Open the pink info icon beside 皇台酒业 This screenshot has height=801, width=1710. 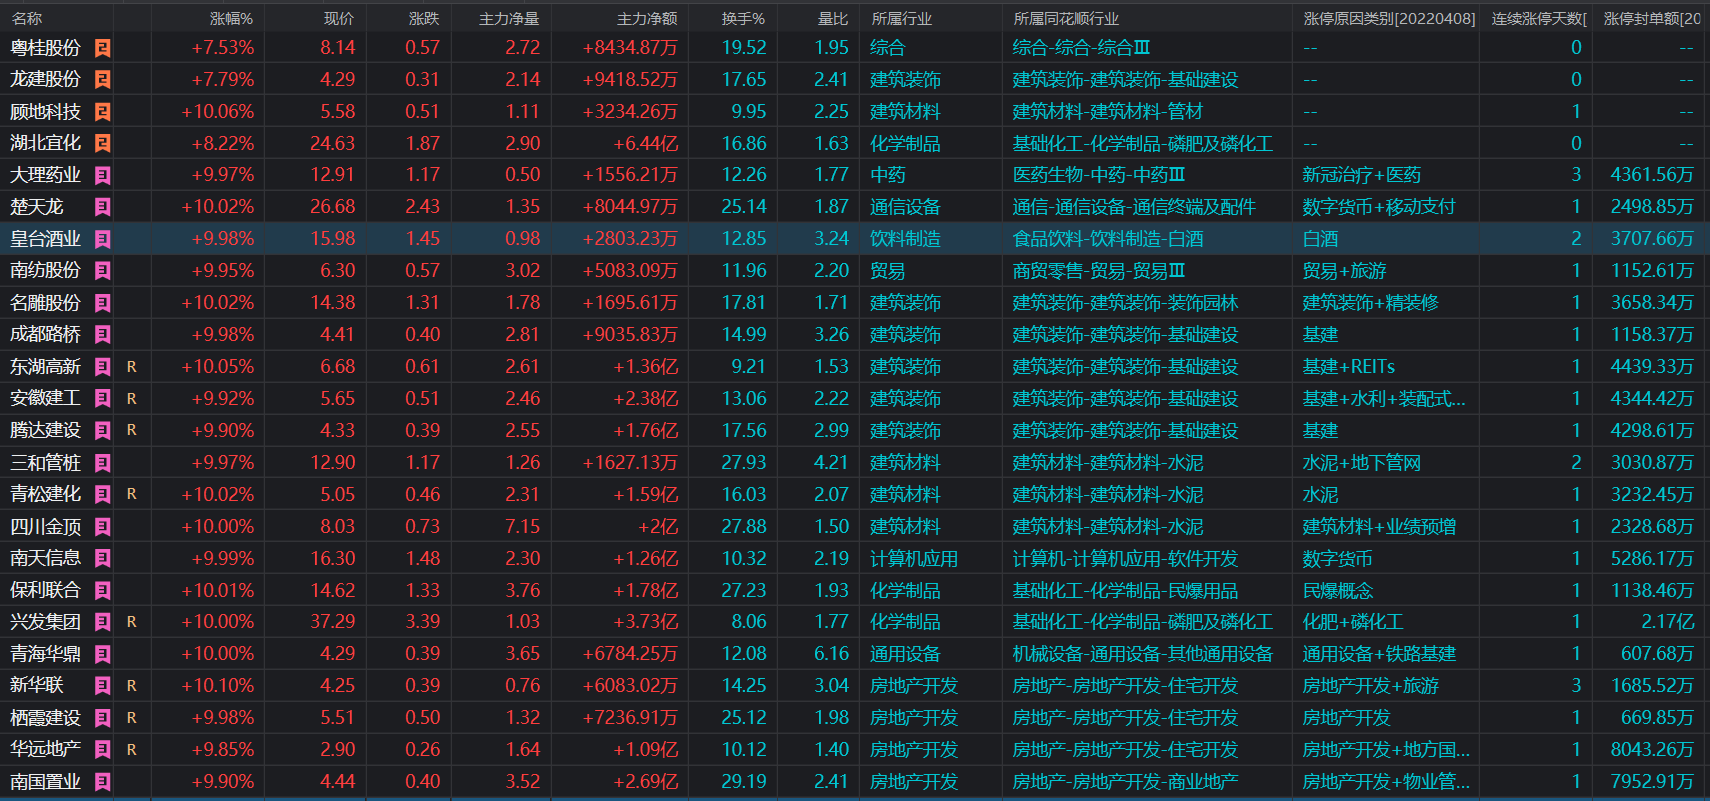(x=102, y=239)
